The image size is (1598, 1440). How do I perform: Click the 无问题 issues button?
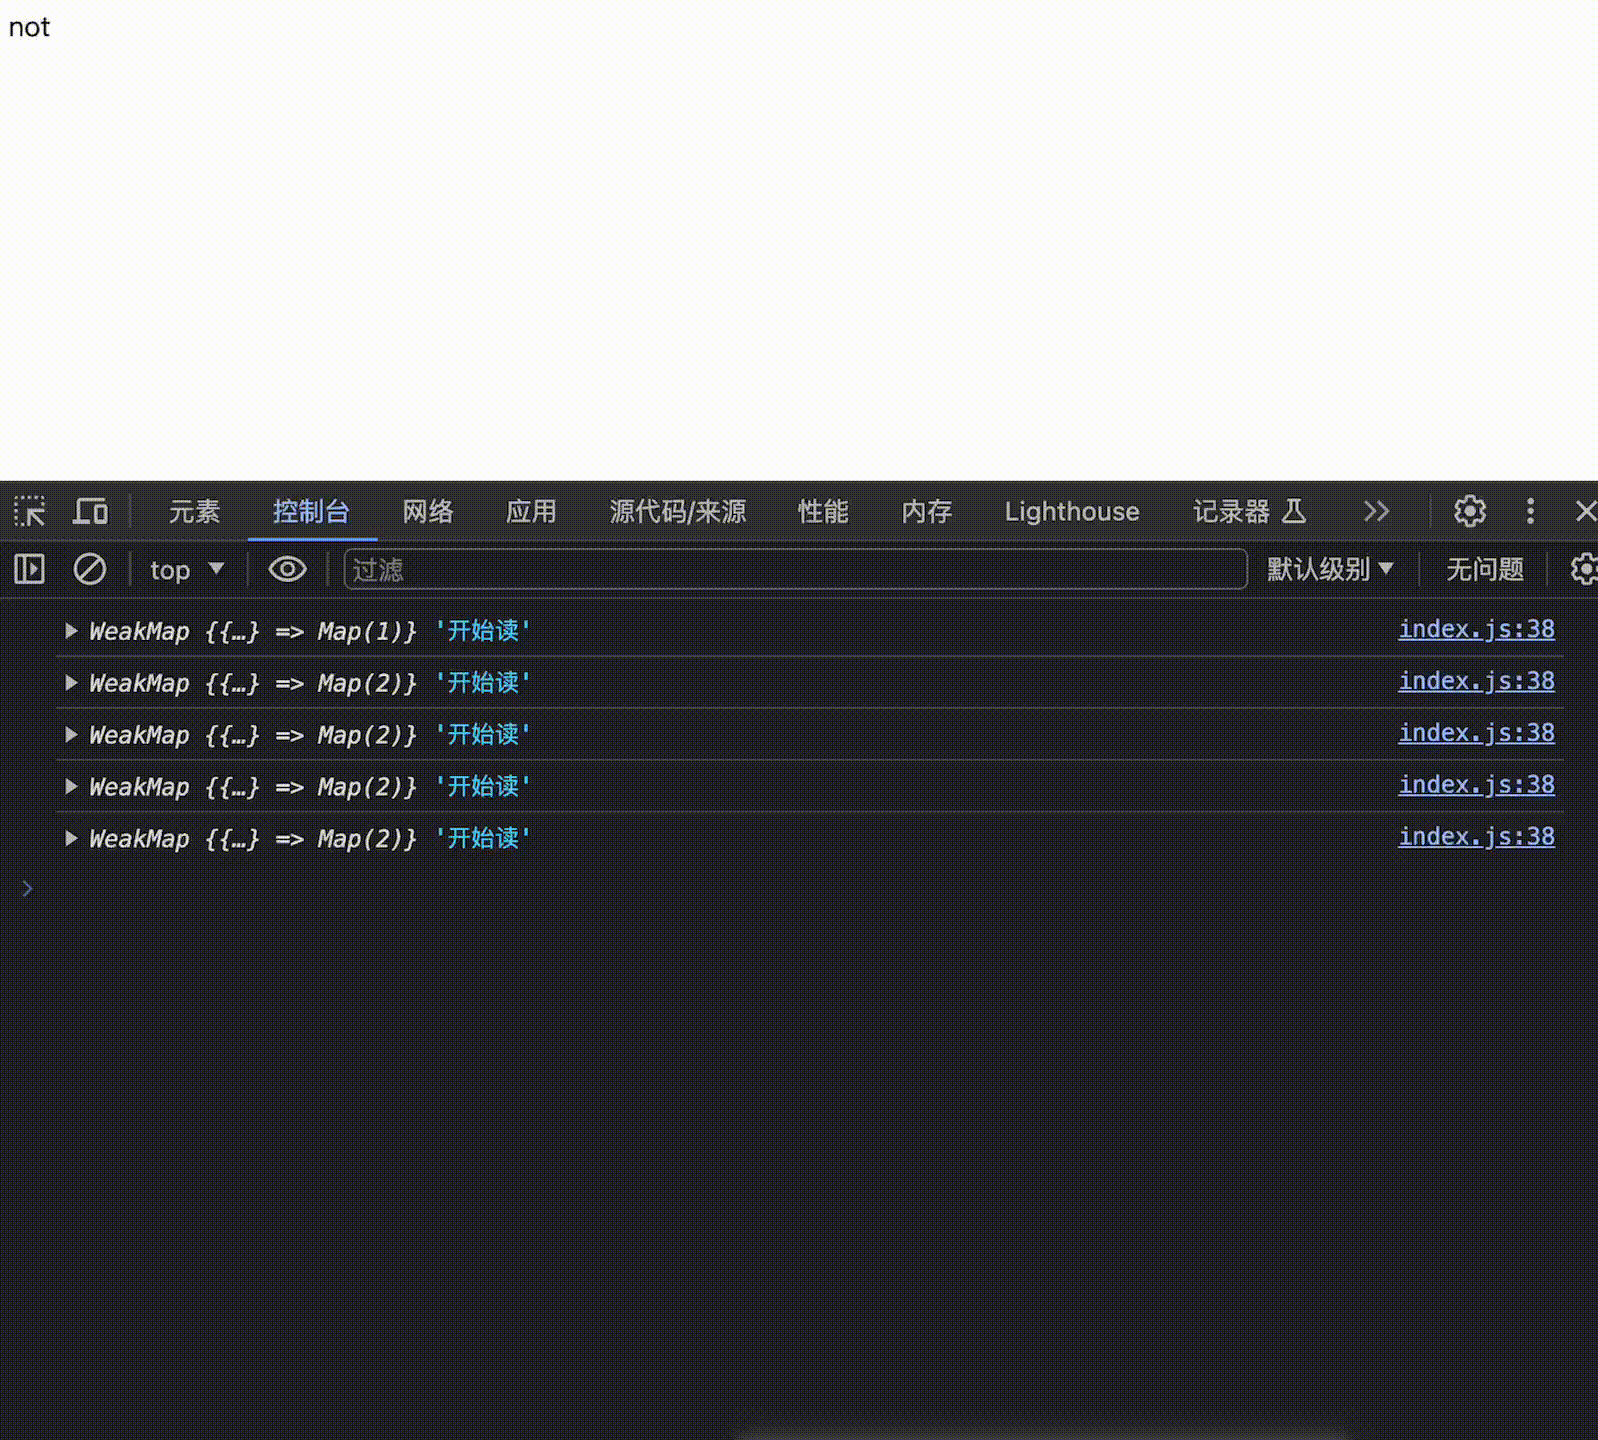pos(1485,570)
